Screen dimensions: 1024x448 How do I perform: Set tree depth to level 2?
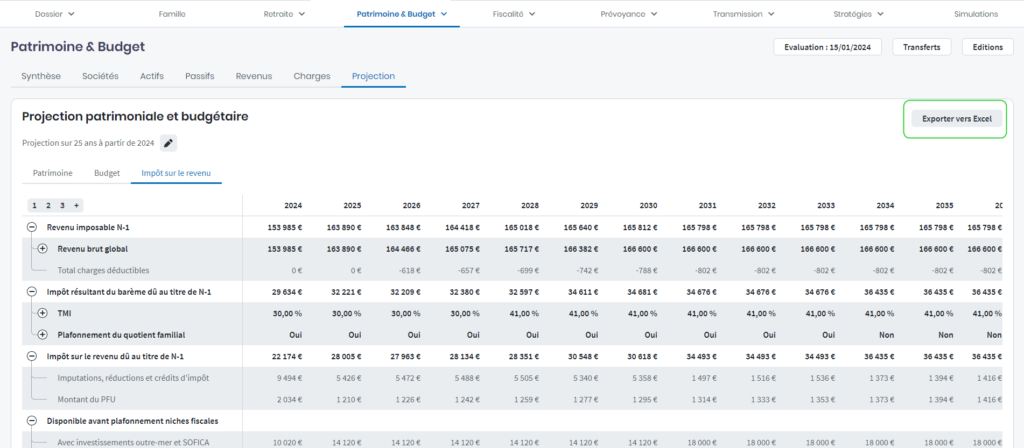47,205
